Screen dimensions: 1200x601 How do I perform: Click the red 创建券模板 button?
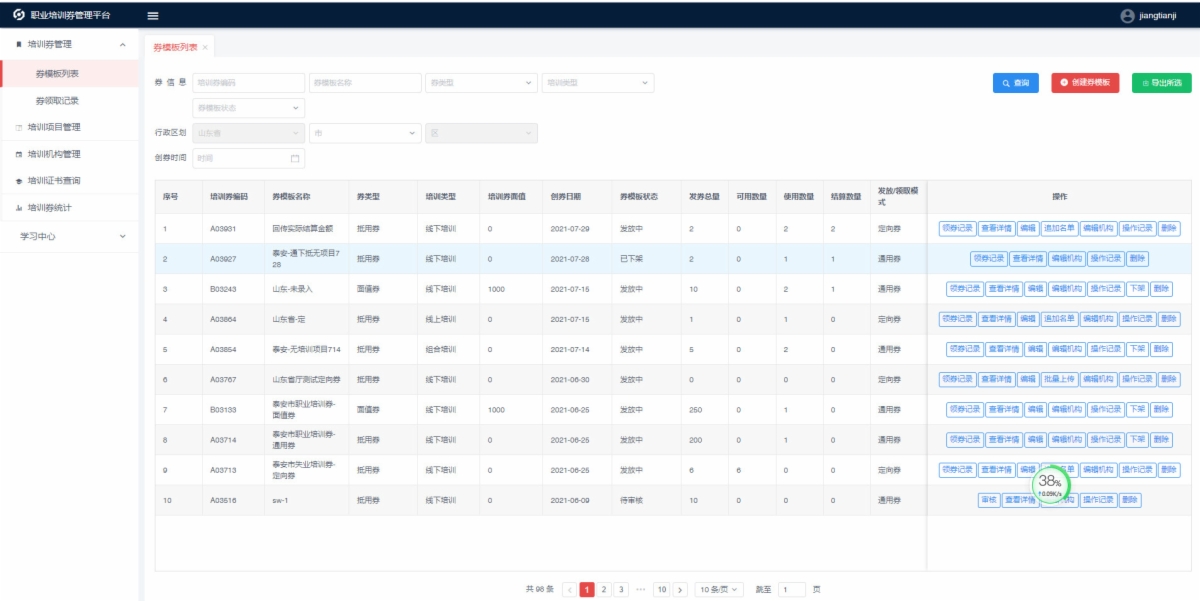tap(1085, 83)
